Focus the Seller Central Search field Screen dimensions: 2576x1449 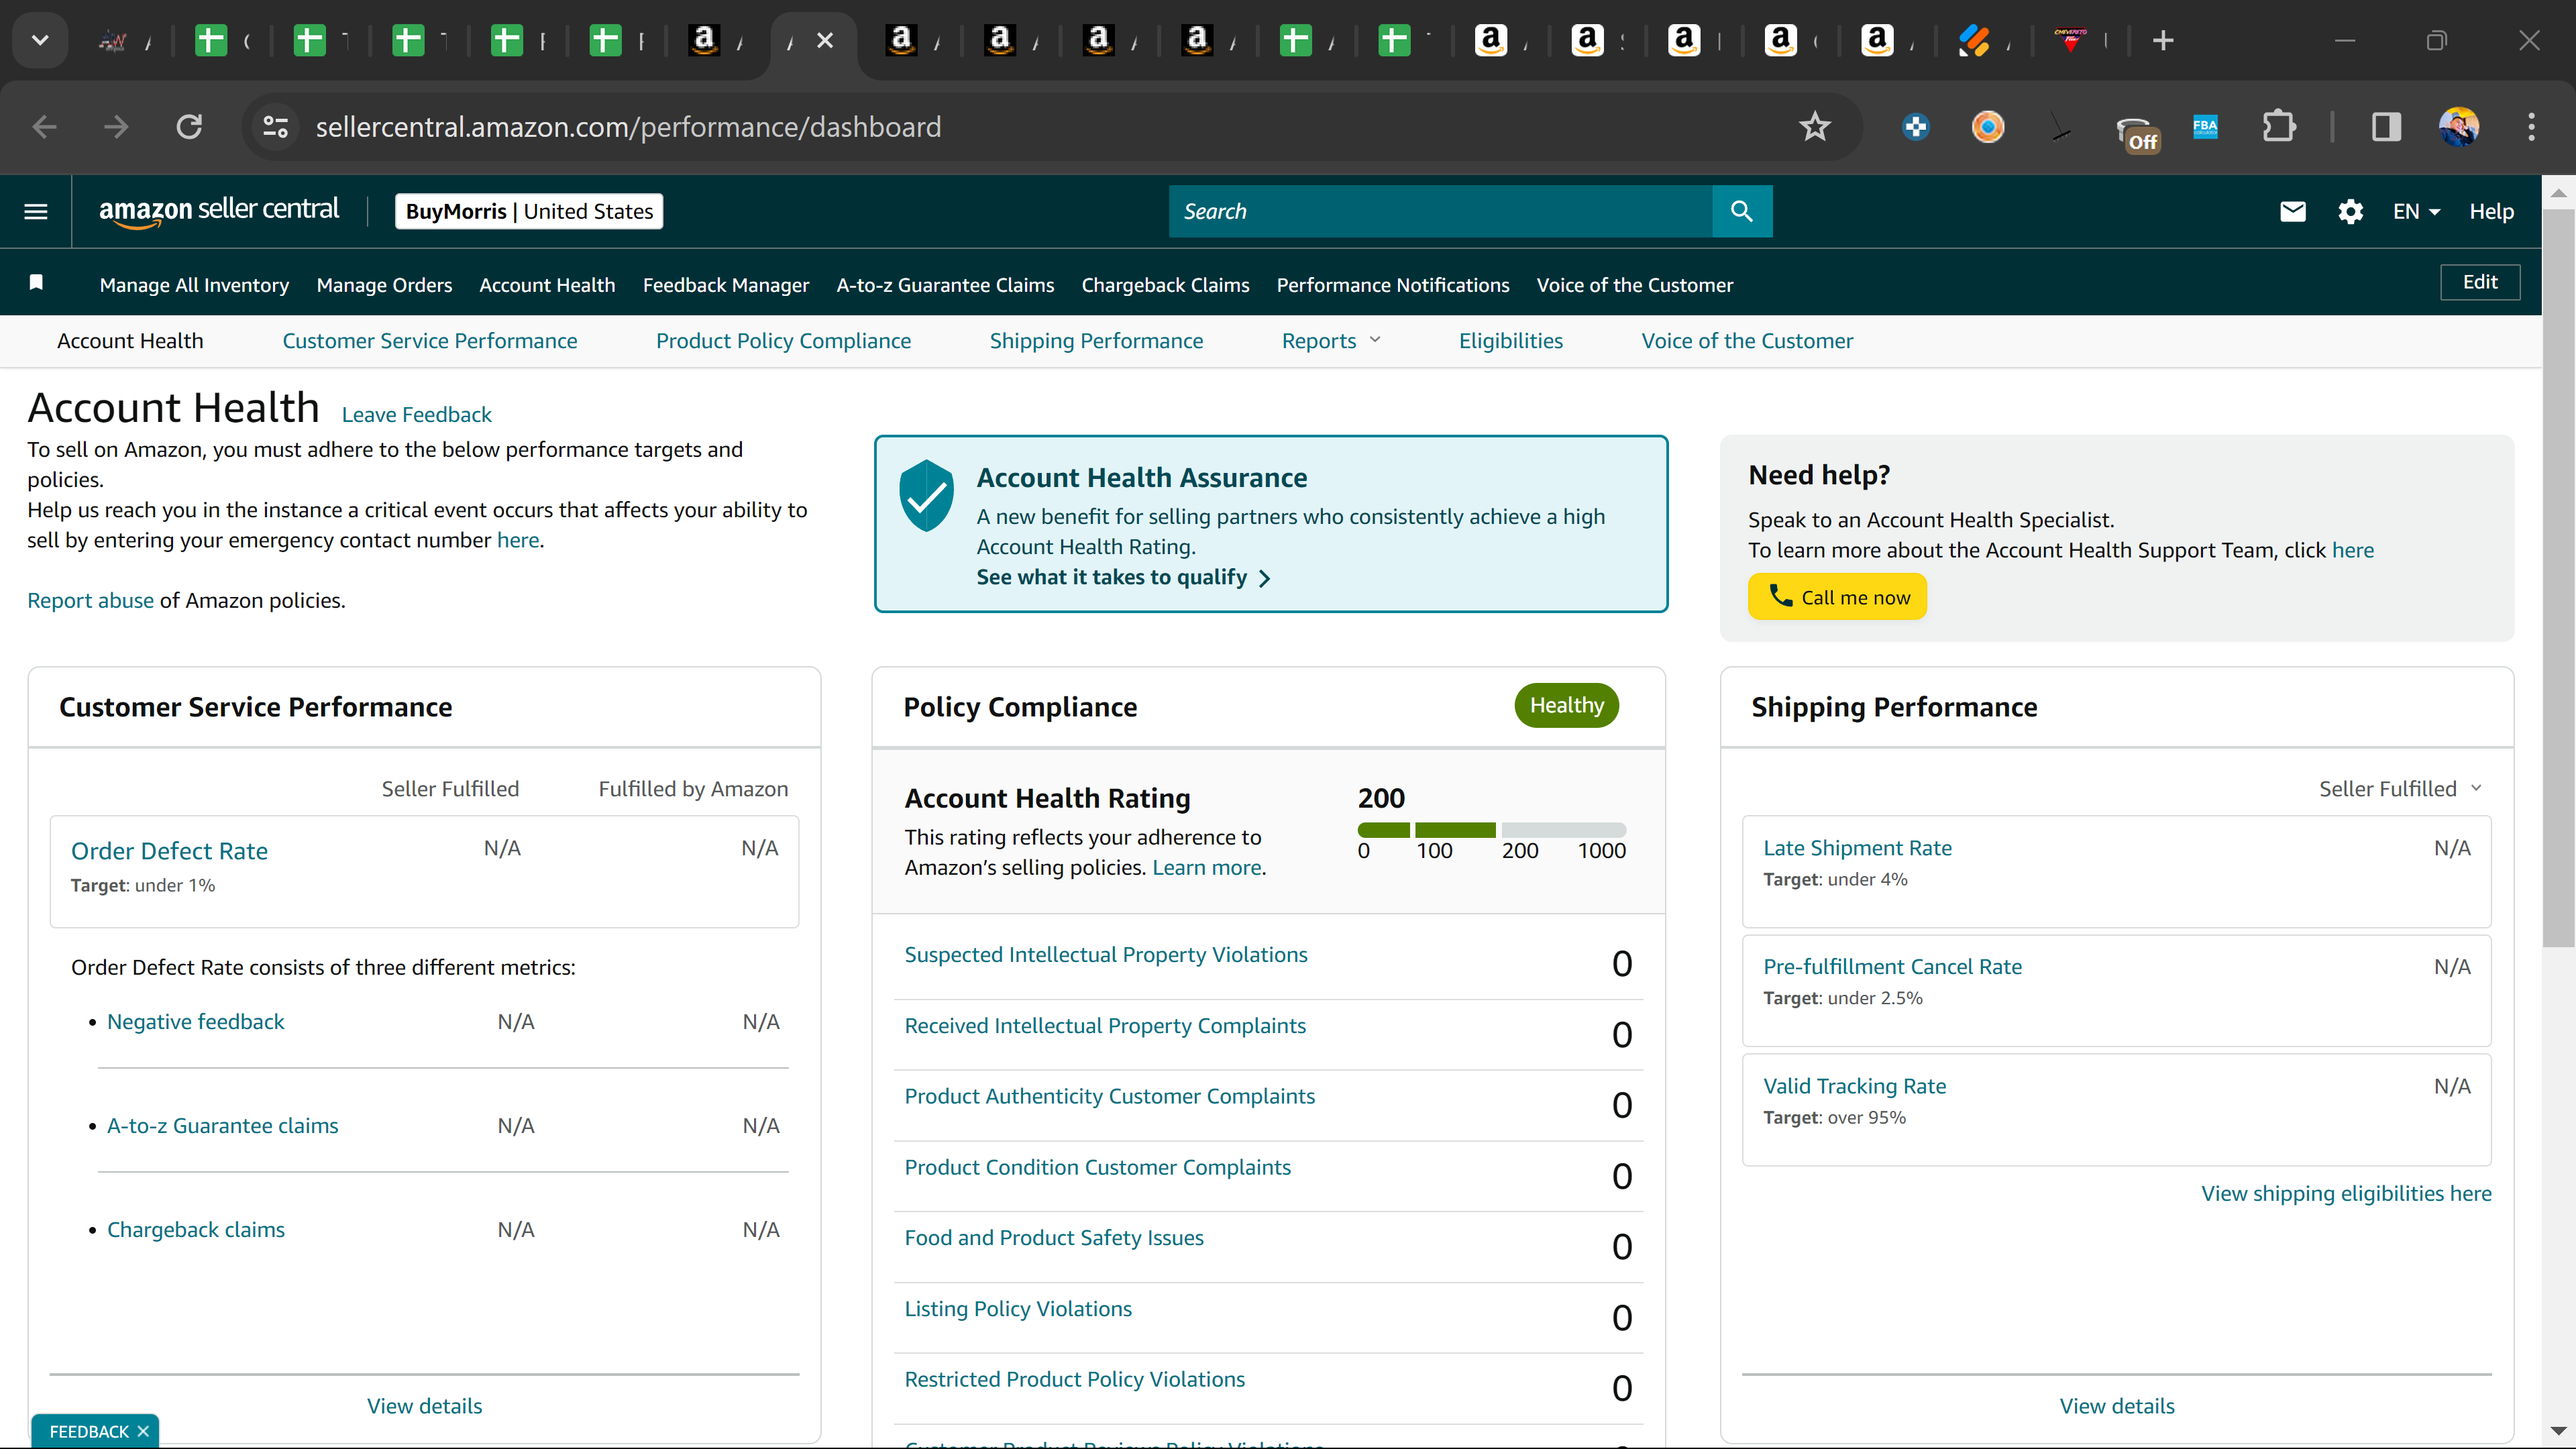pyautogui.click(x=1440, y=211)
